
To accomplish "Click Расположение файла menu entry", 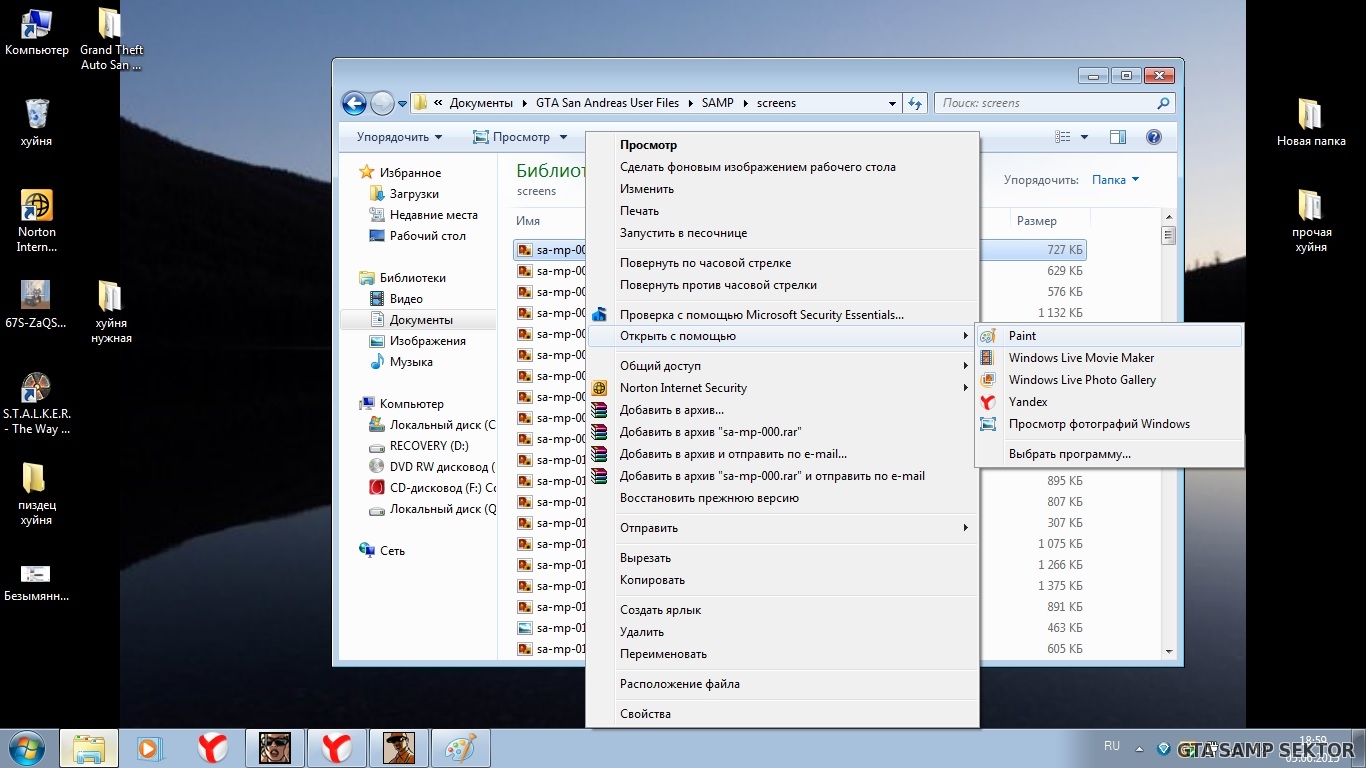I will [781, 684].
